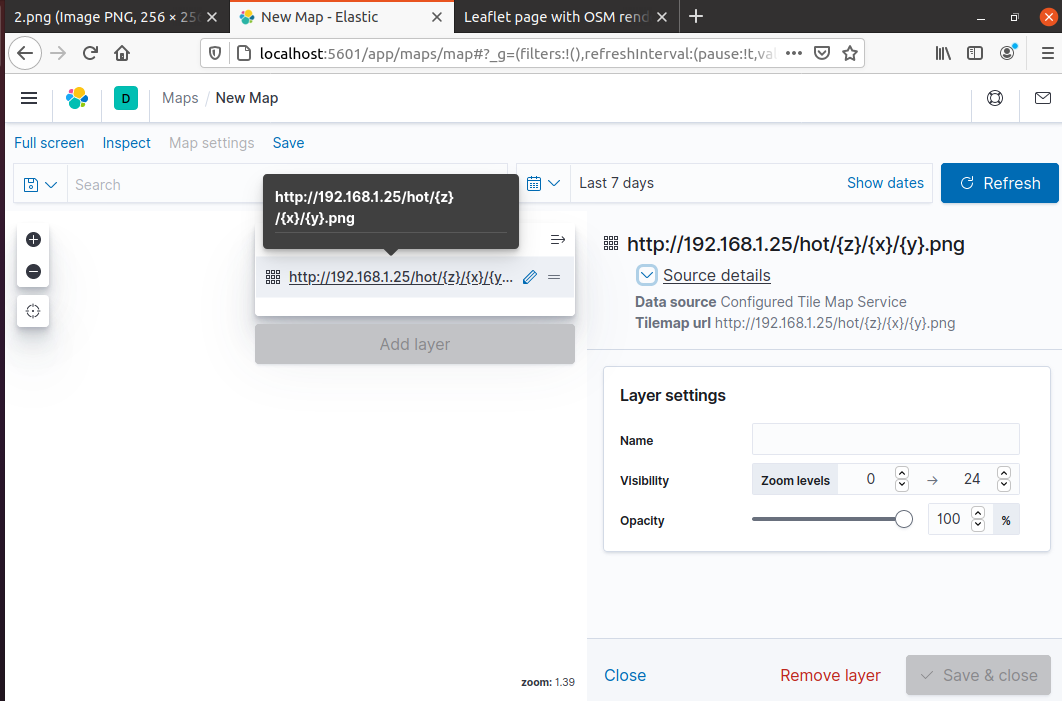Click the Elastic logo

(x=77, y=98)
